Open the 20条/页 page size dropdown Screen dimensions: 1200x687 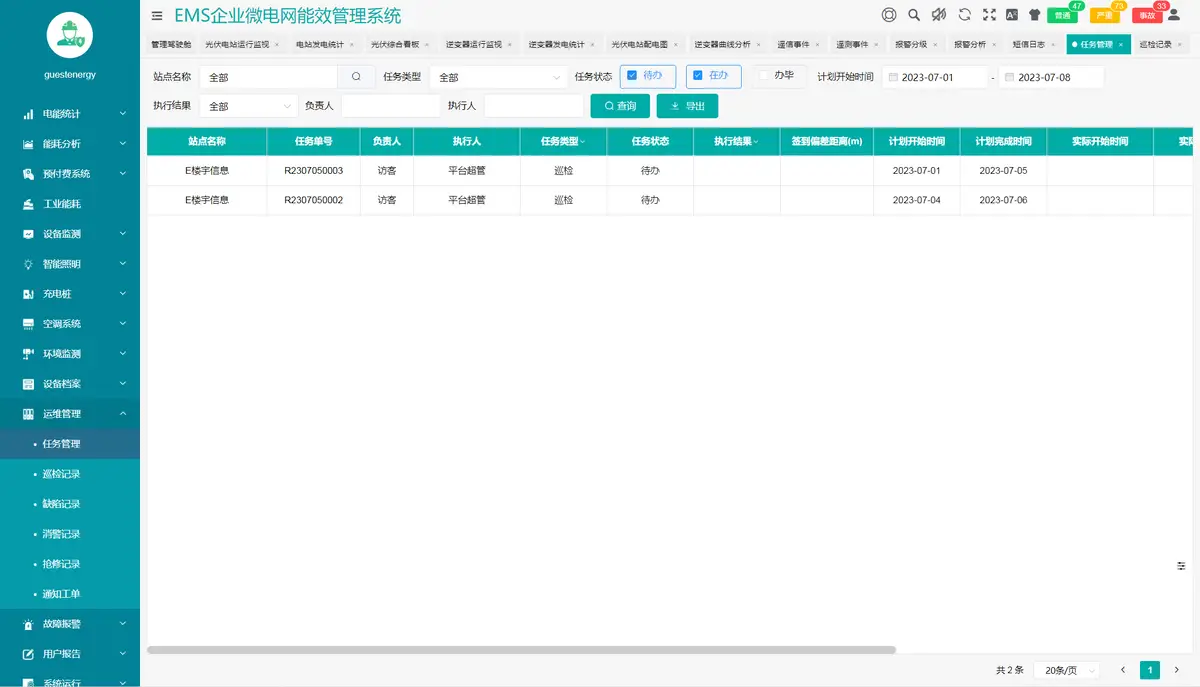1066,670
